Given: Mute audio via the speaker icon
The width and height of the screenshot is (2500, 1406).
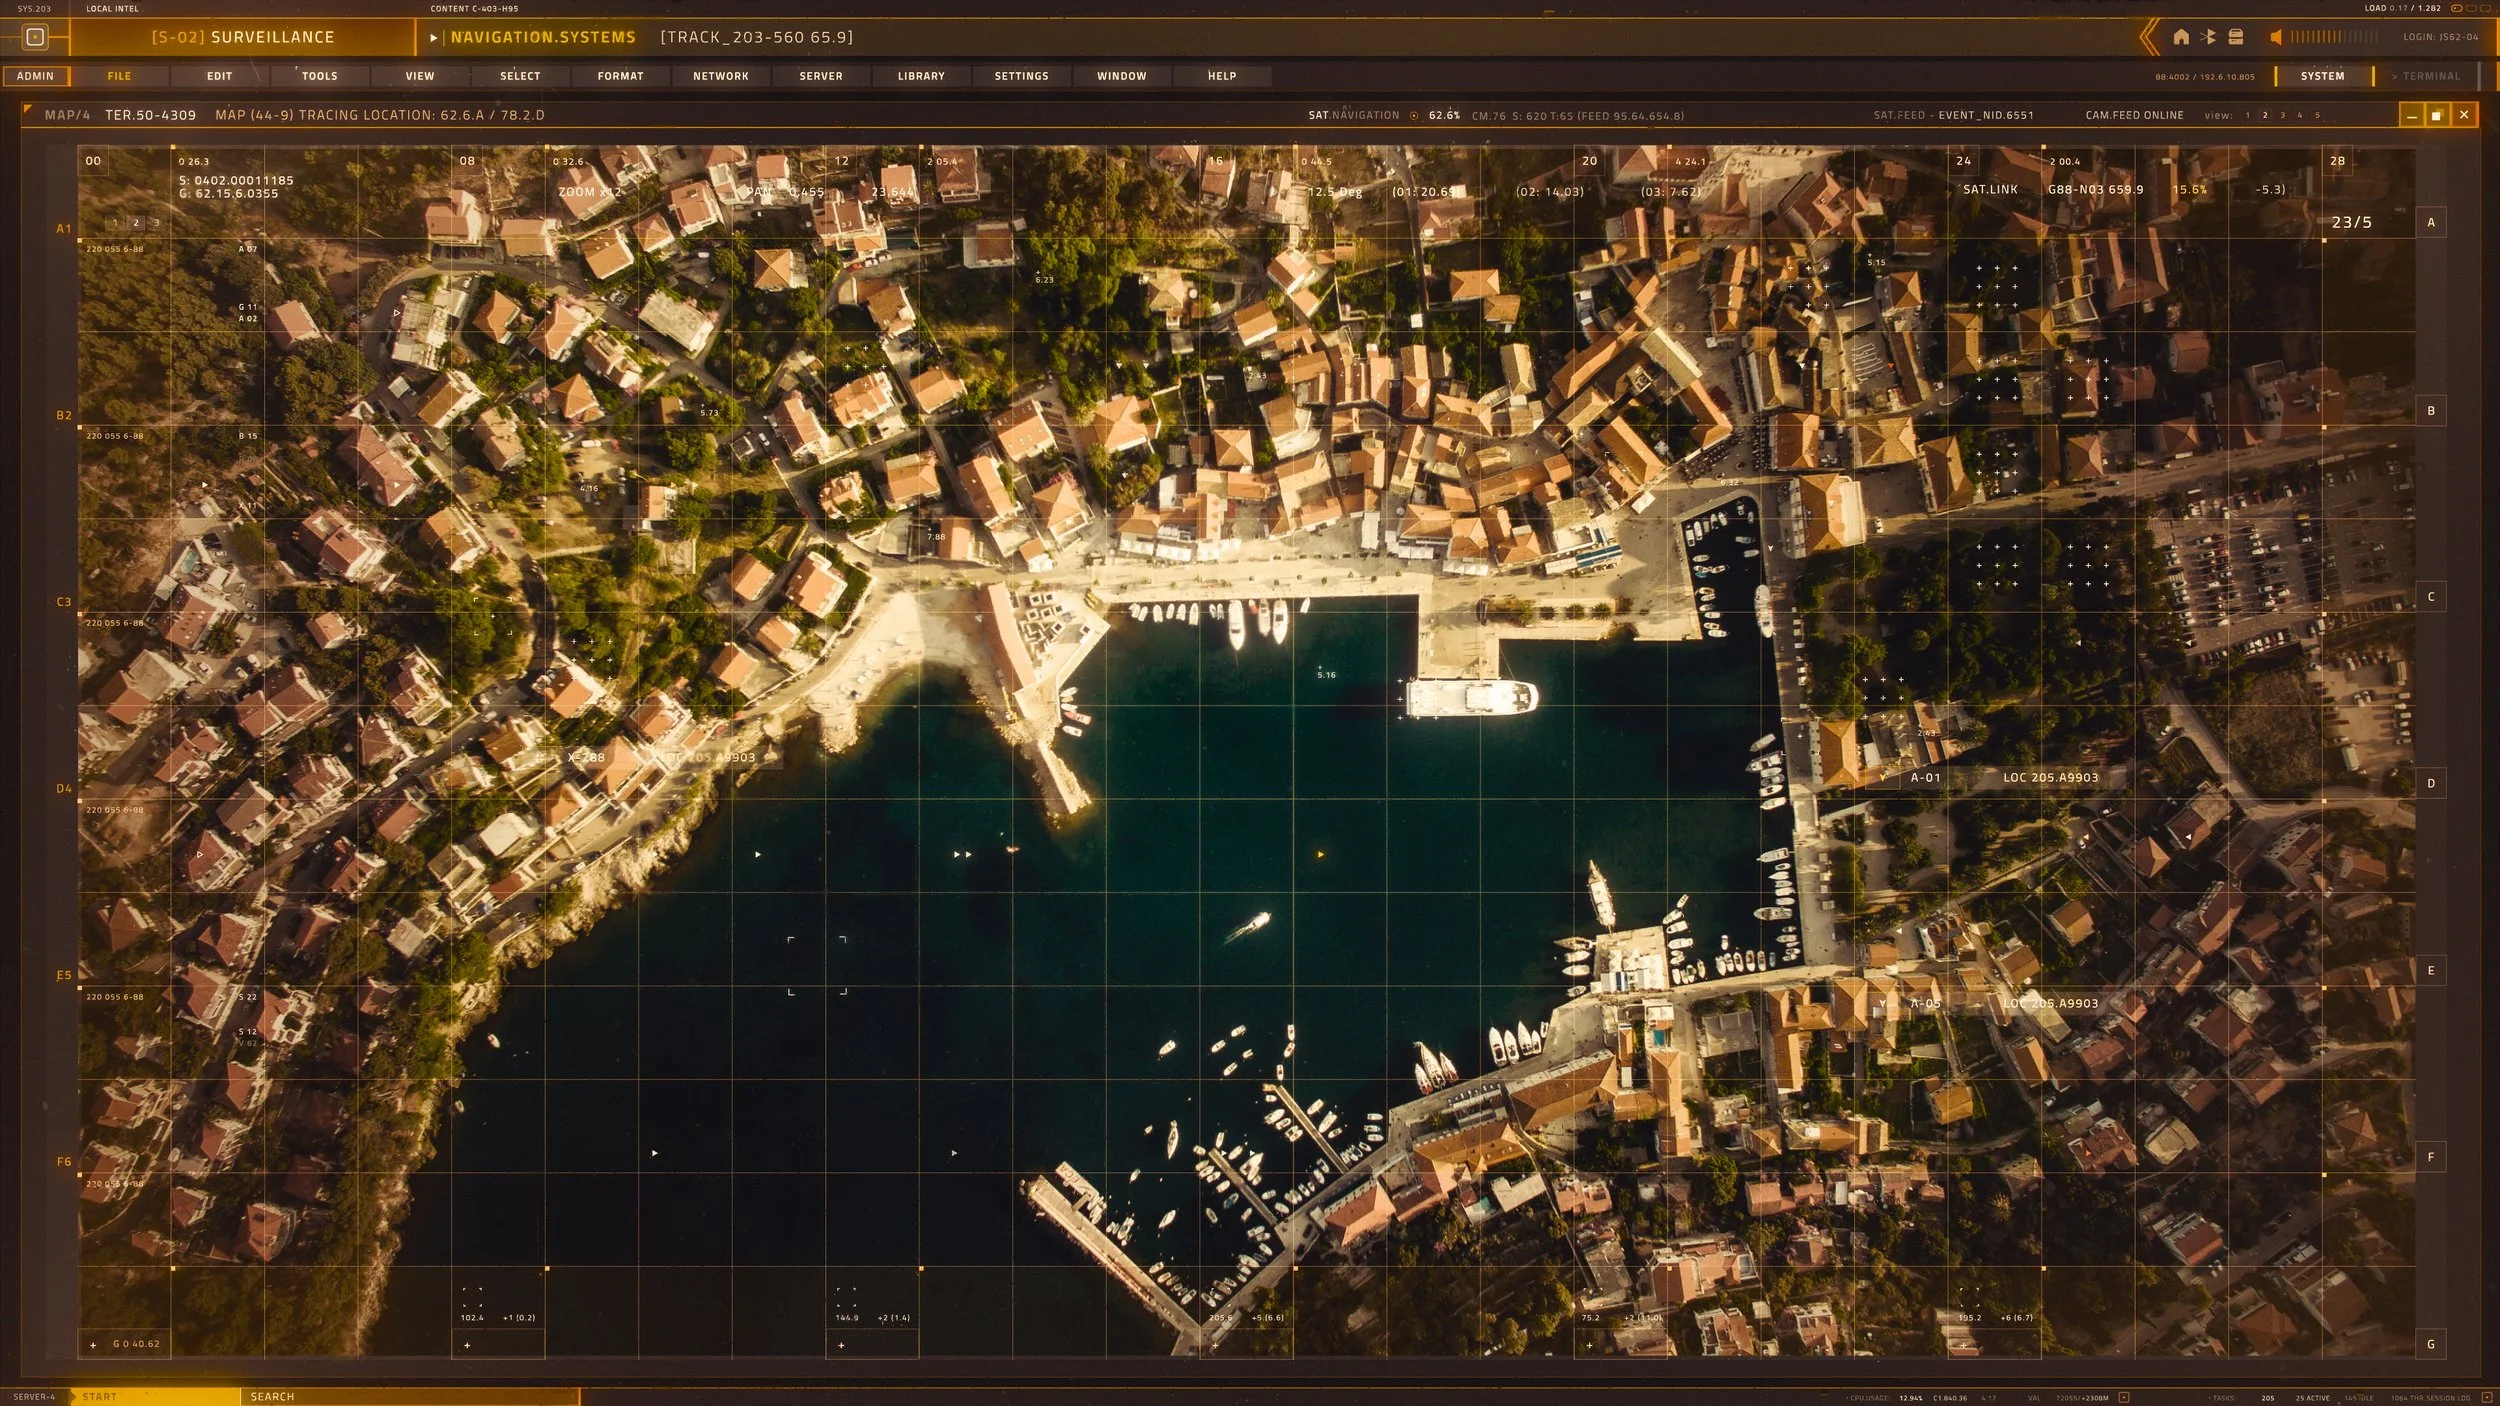Looking at the screenshot, I should click(x=2275, y=37).
